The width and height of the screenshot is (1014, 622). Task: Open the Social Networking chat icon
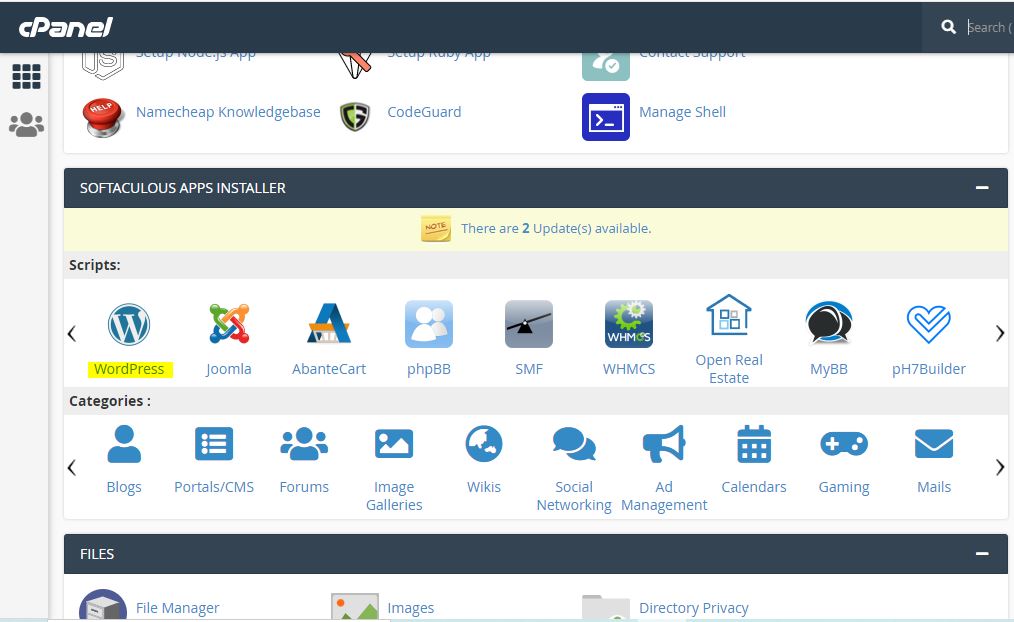click(x=574, y=444)
